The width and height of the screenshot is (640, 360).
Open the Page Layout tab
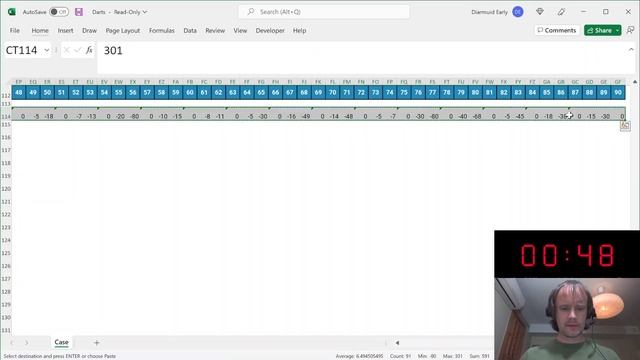122,31
